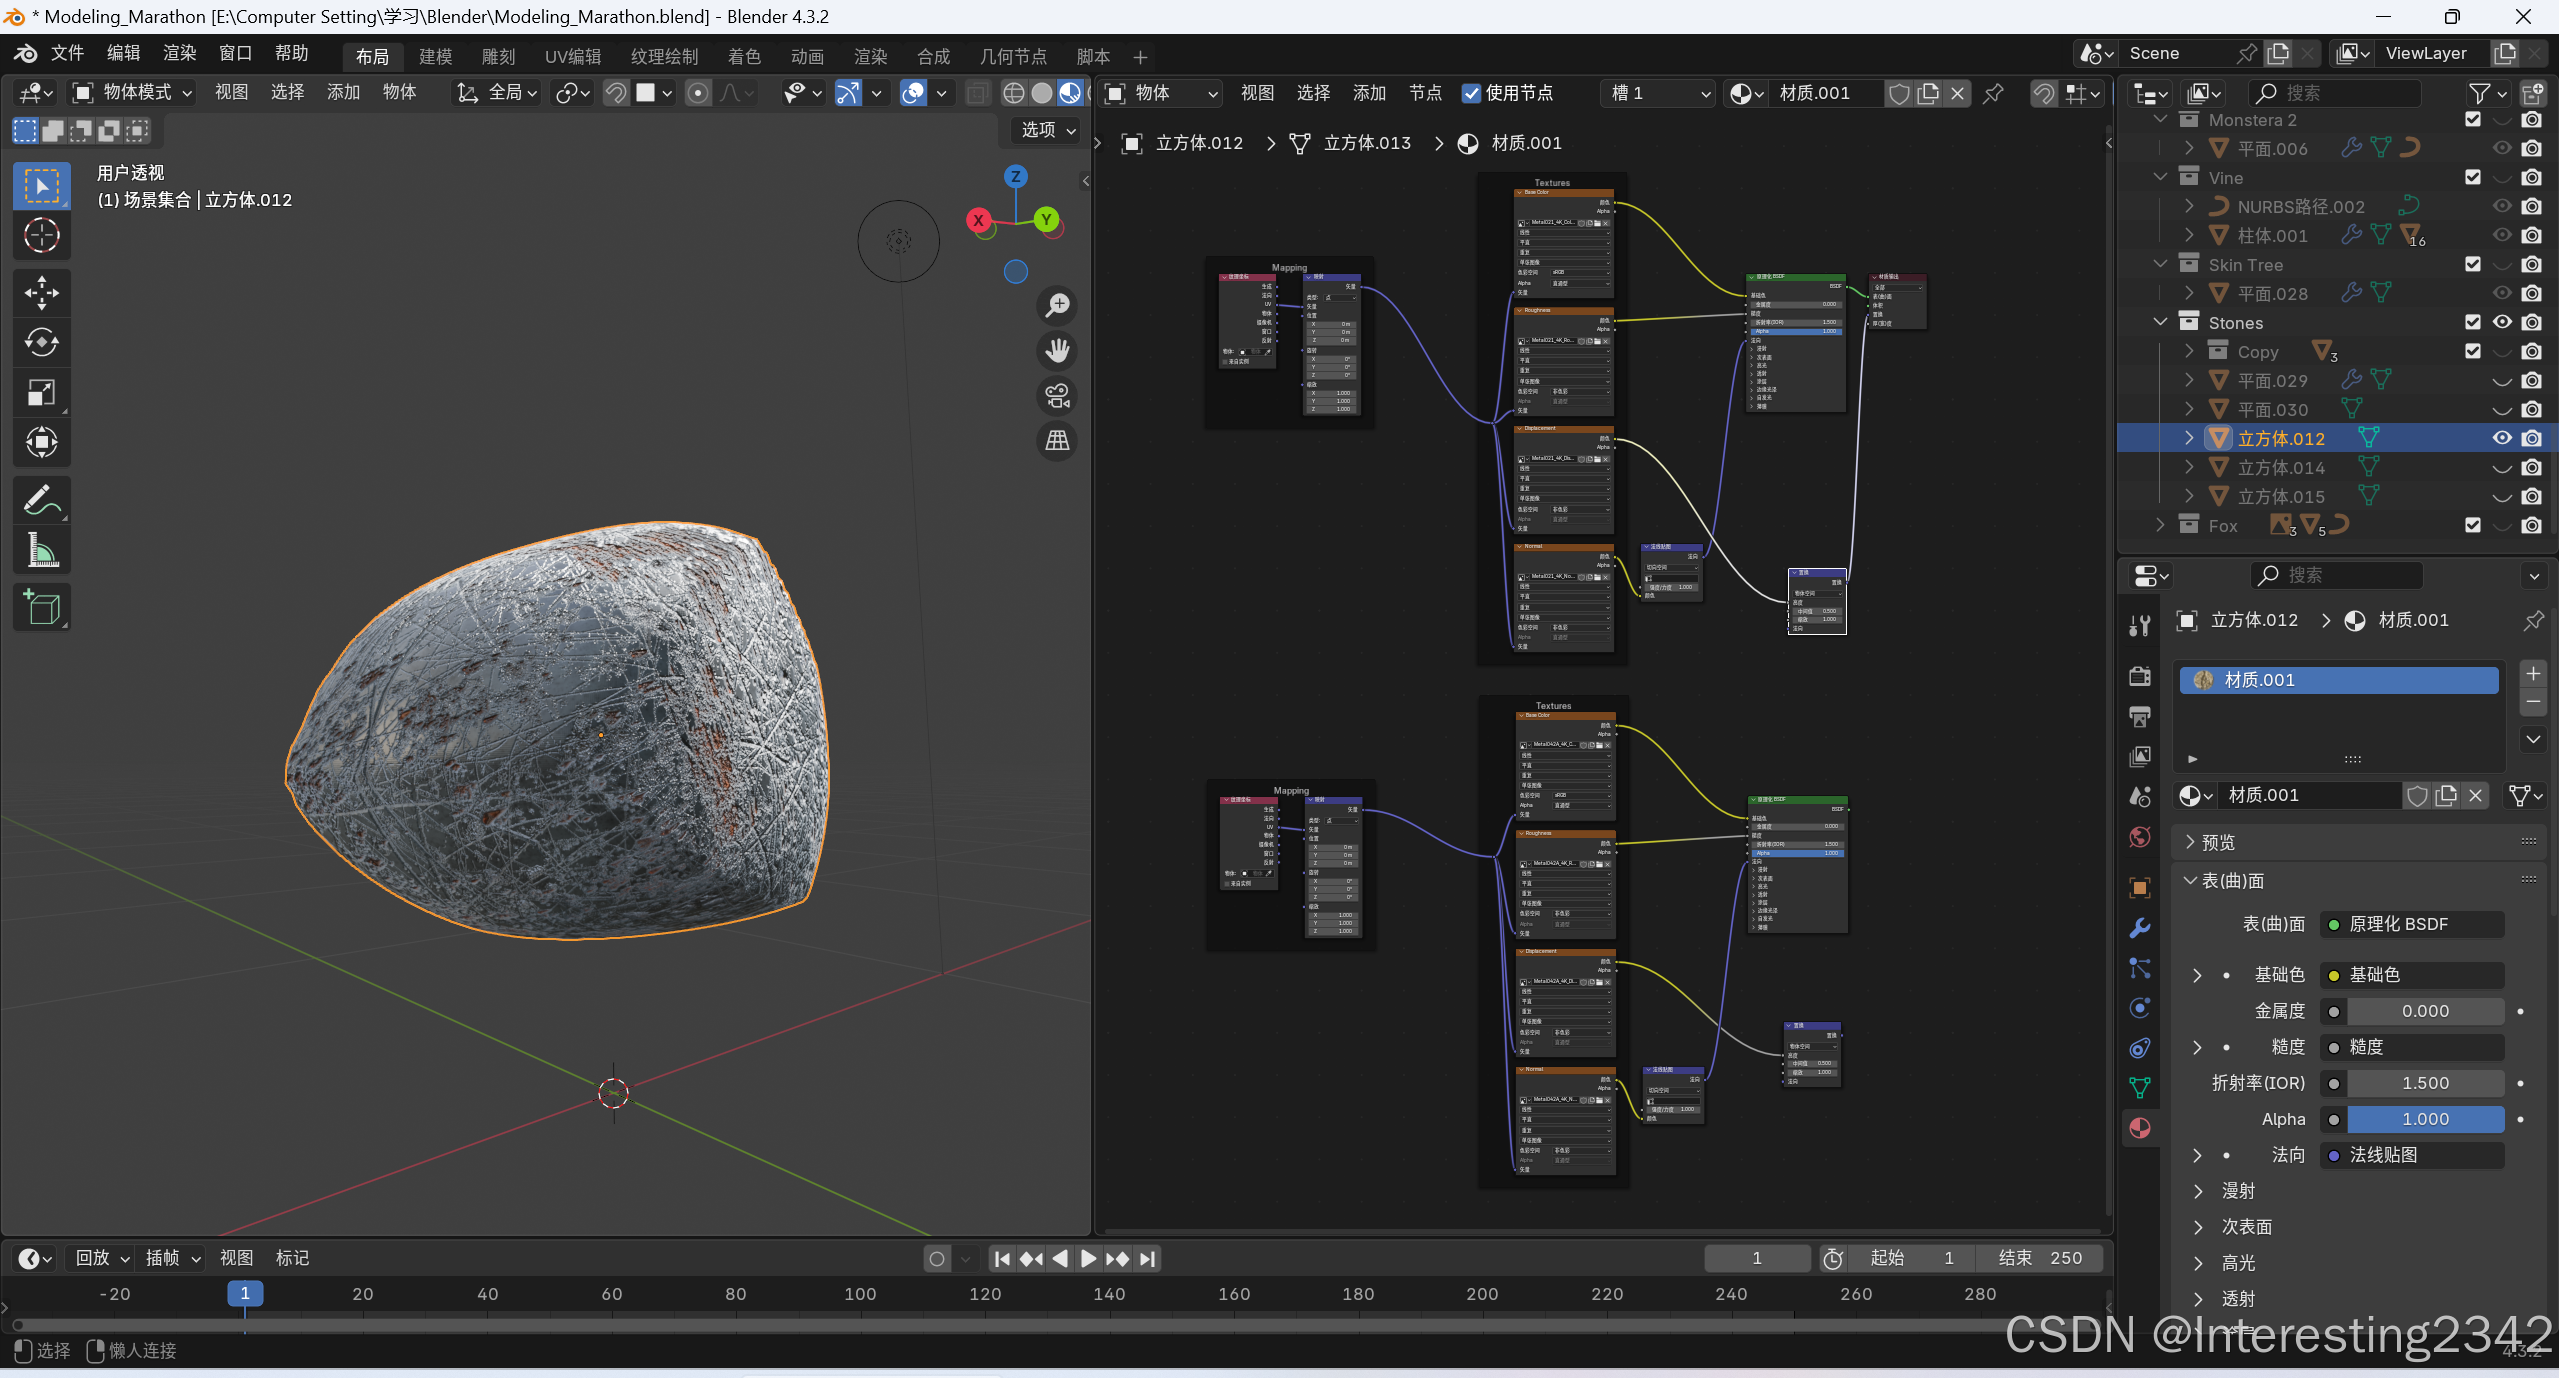This screenshot has width=2559, height=1378.
Task: Switch the viewport to perspective/orthographic grid icon
Action: click(1057, 440)
